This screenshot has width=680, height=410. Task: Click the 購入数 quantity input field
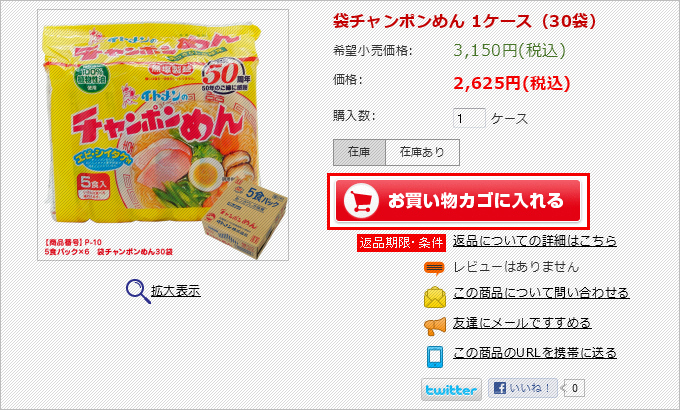pyautogui.click(x=469, y=118)
